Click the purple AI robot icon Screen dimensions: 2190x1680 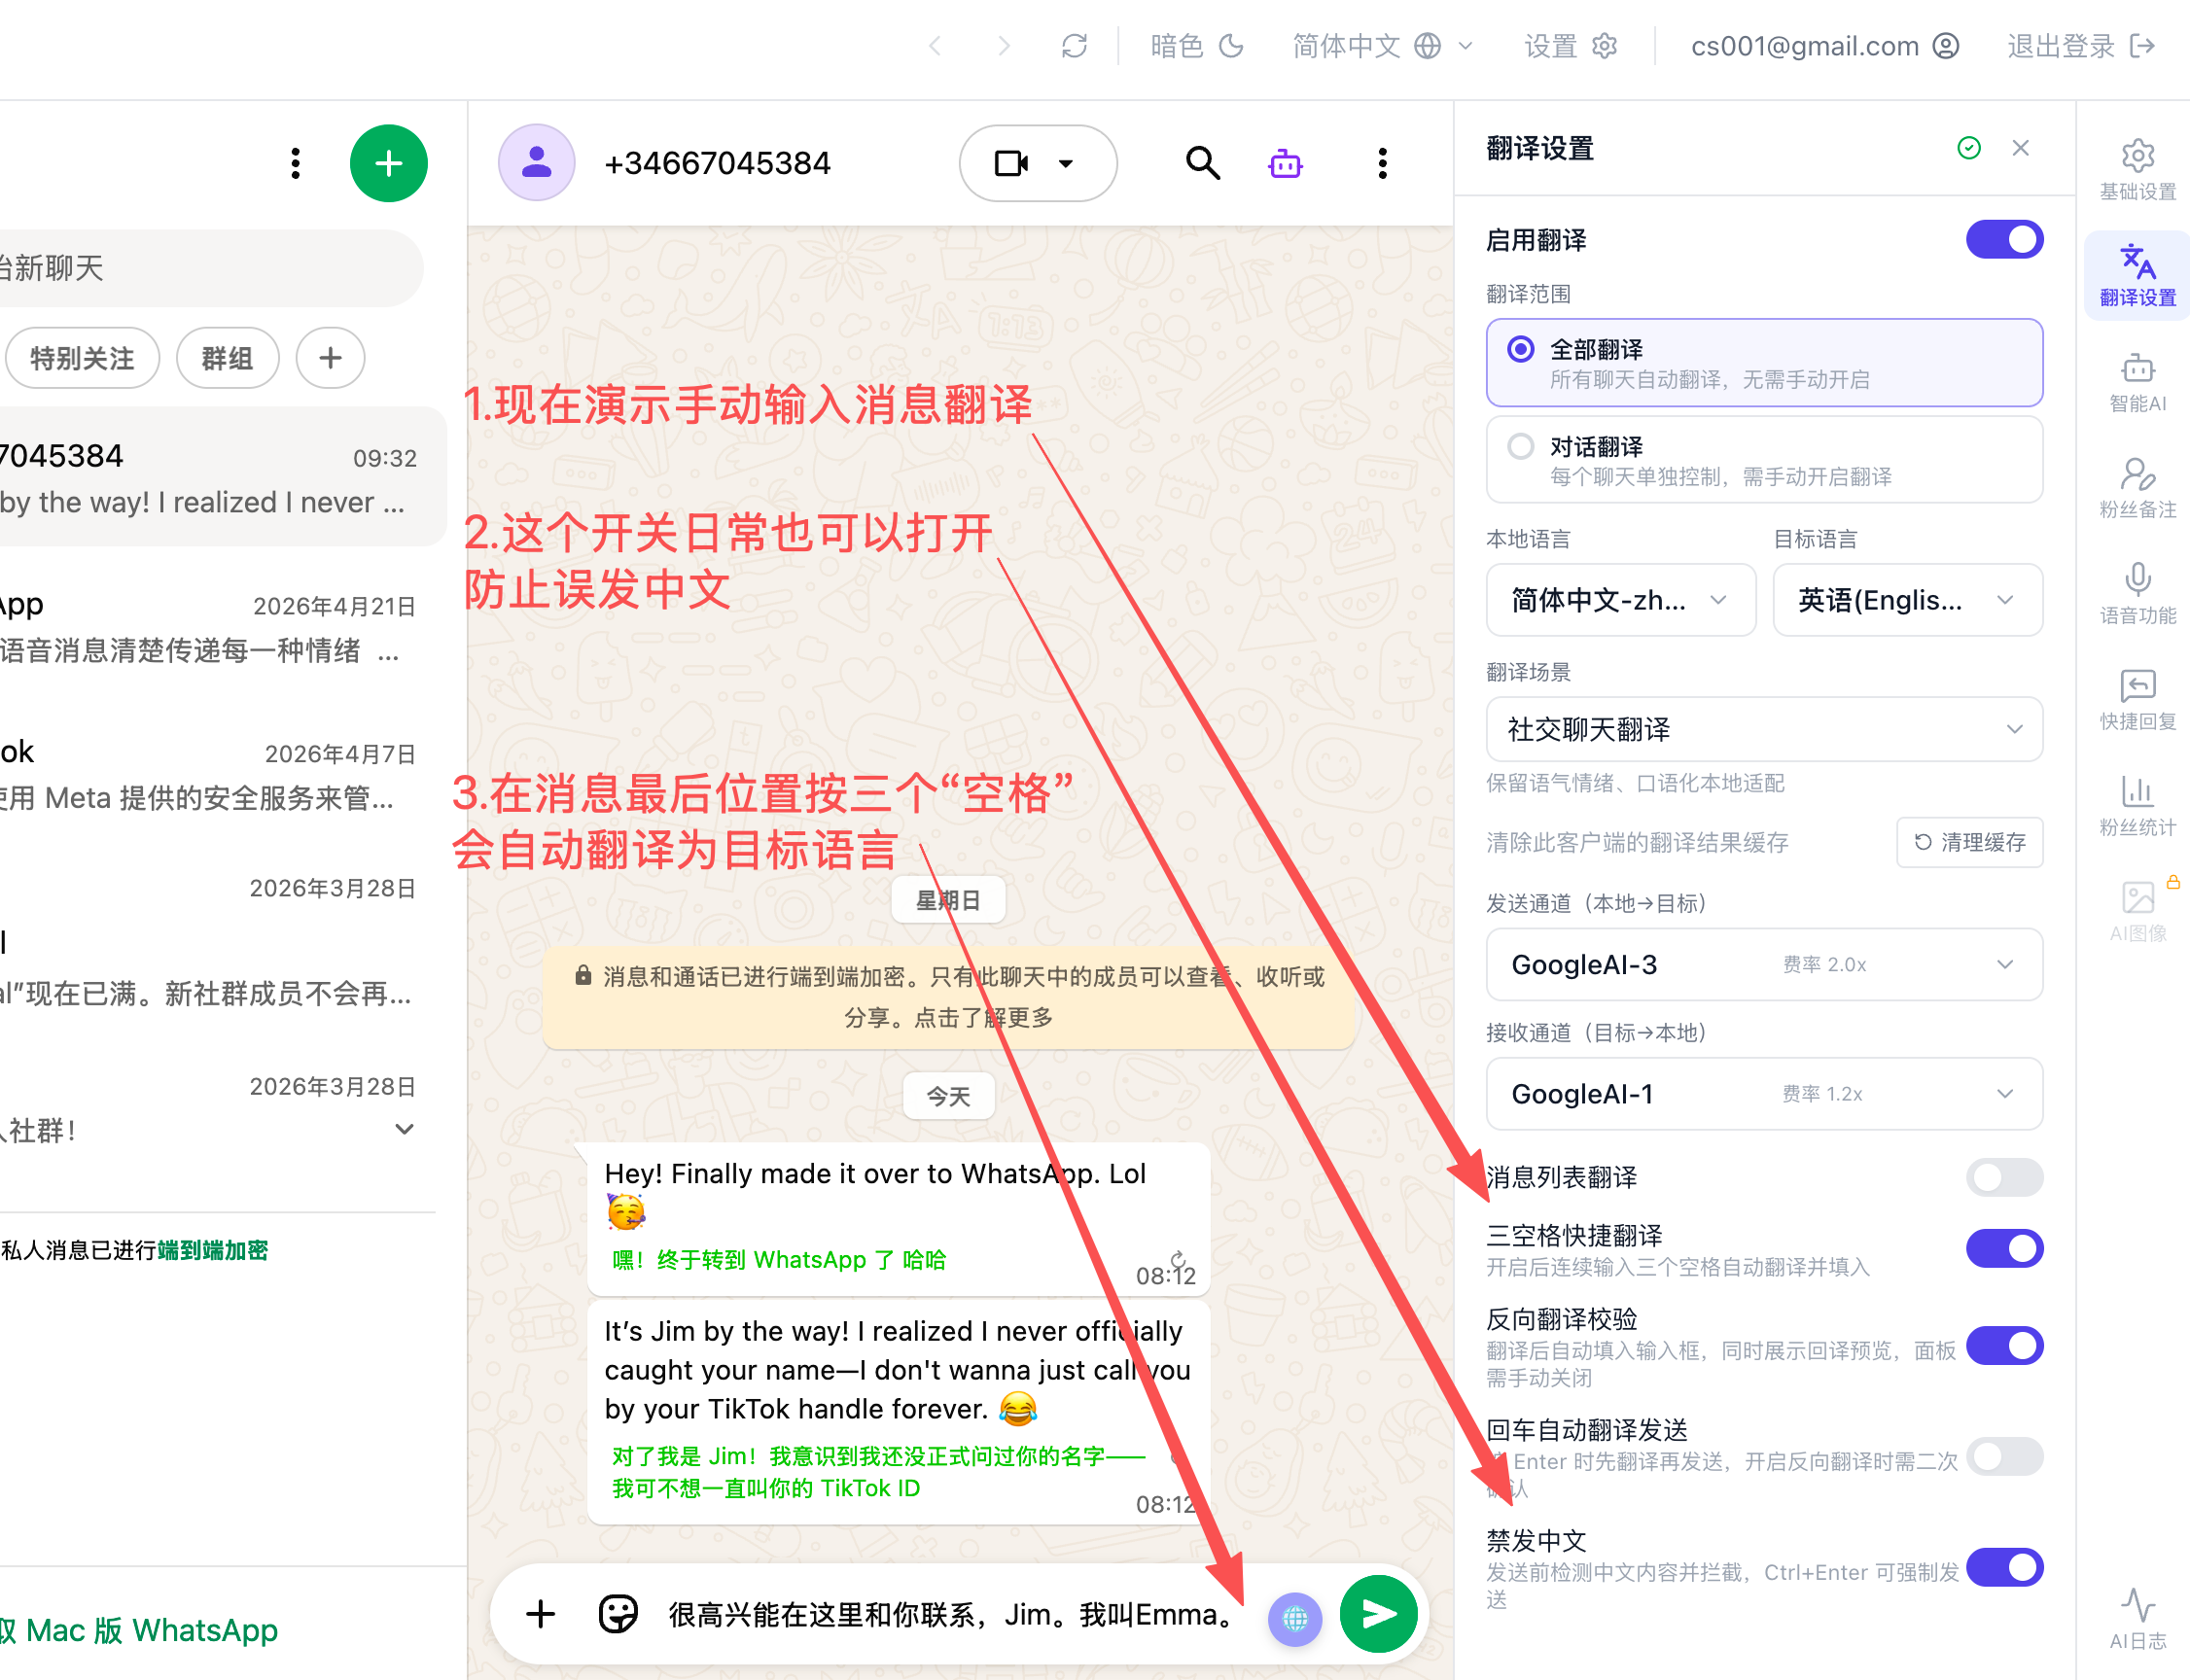point(1285,164)
